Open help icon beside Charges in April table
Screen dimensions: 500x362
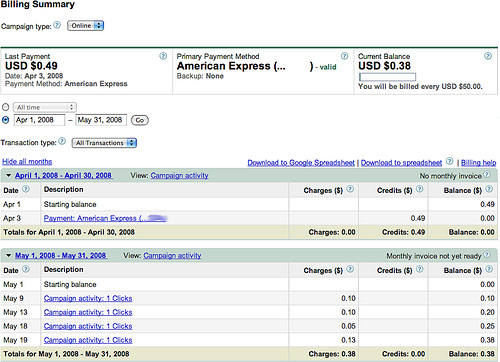(350, 189)
